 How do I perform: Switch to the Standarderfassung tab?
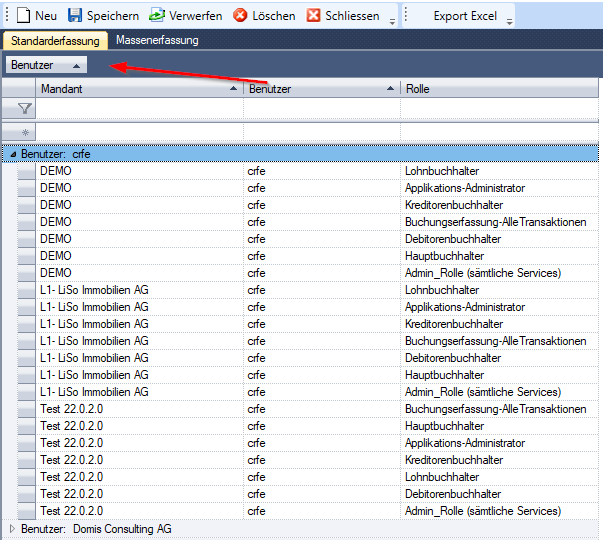point(55,41)
